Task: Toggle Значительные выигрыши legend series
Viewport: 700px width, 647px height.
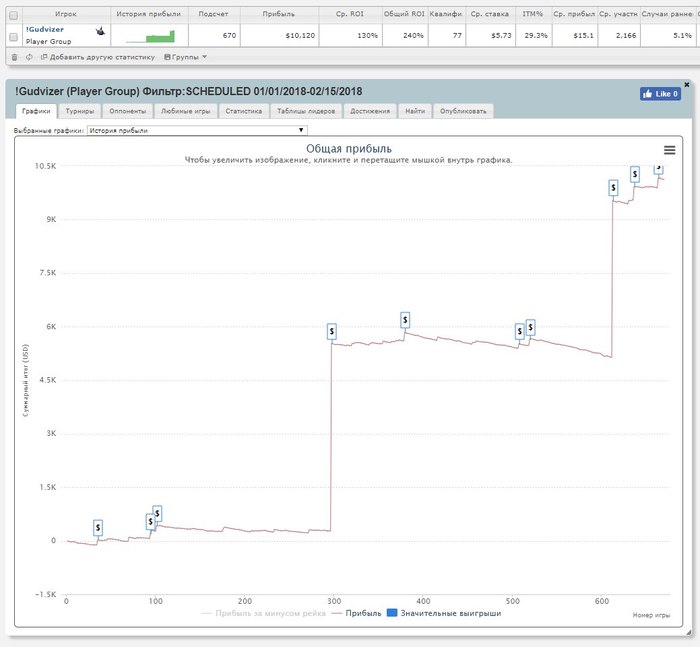Action: tap(444, 613)
